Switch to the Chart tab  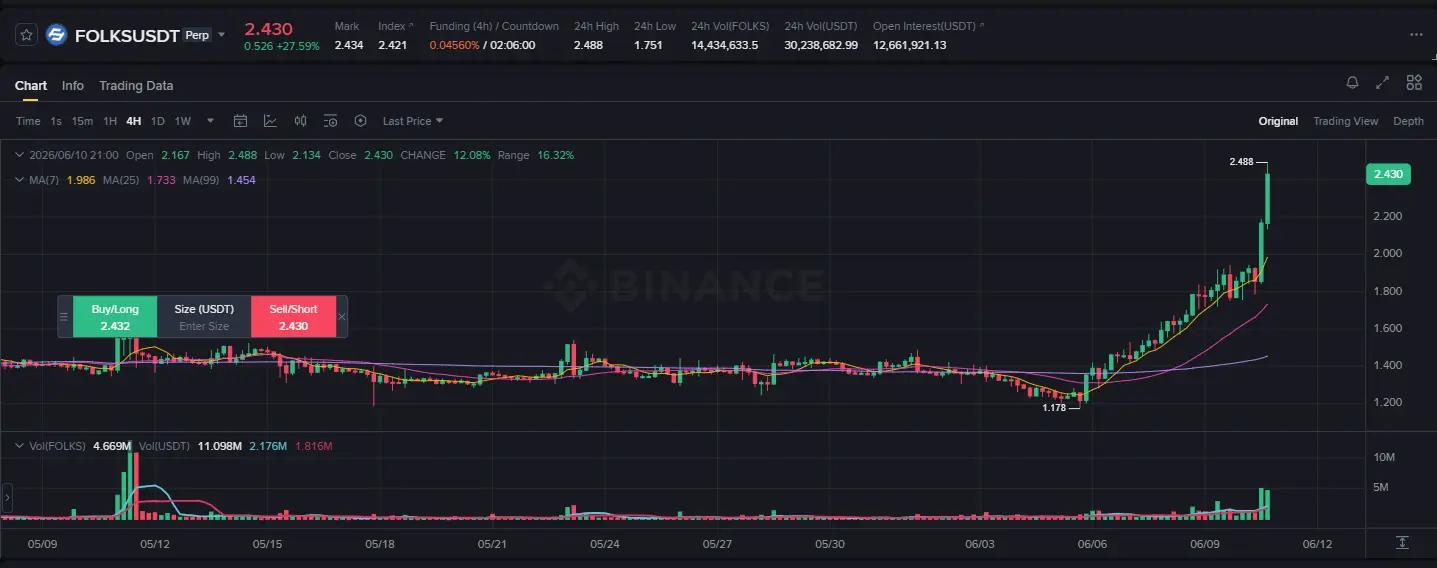(31, 86)
